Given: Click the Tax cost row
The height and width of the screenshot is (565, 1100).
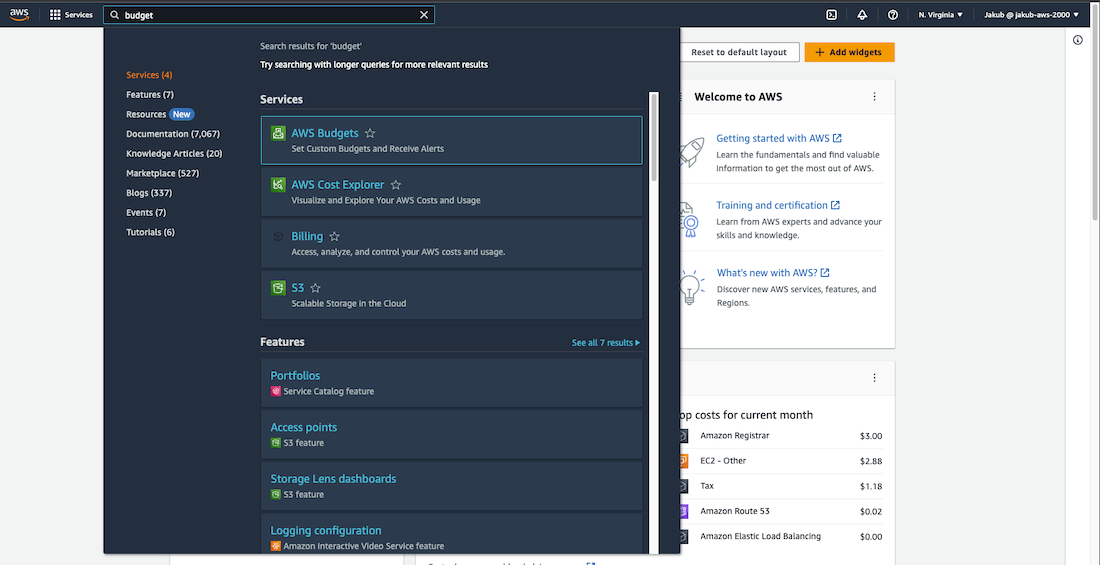Looking at the screenshot, I should pyautogui.click(x=781, y=486).
